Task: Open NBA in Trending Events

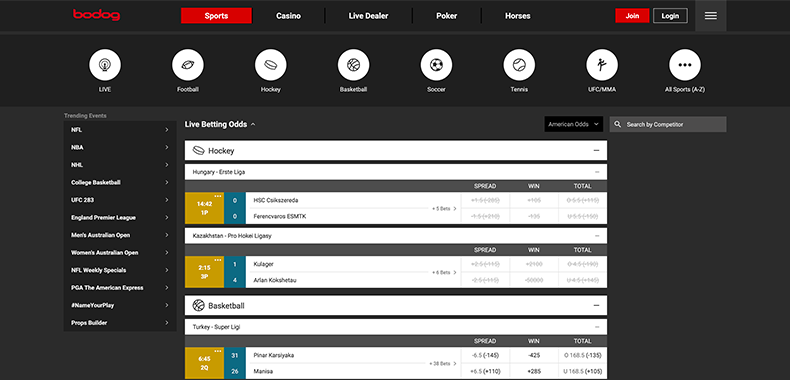Action: (x=120, y=147)
